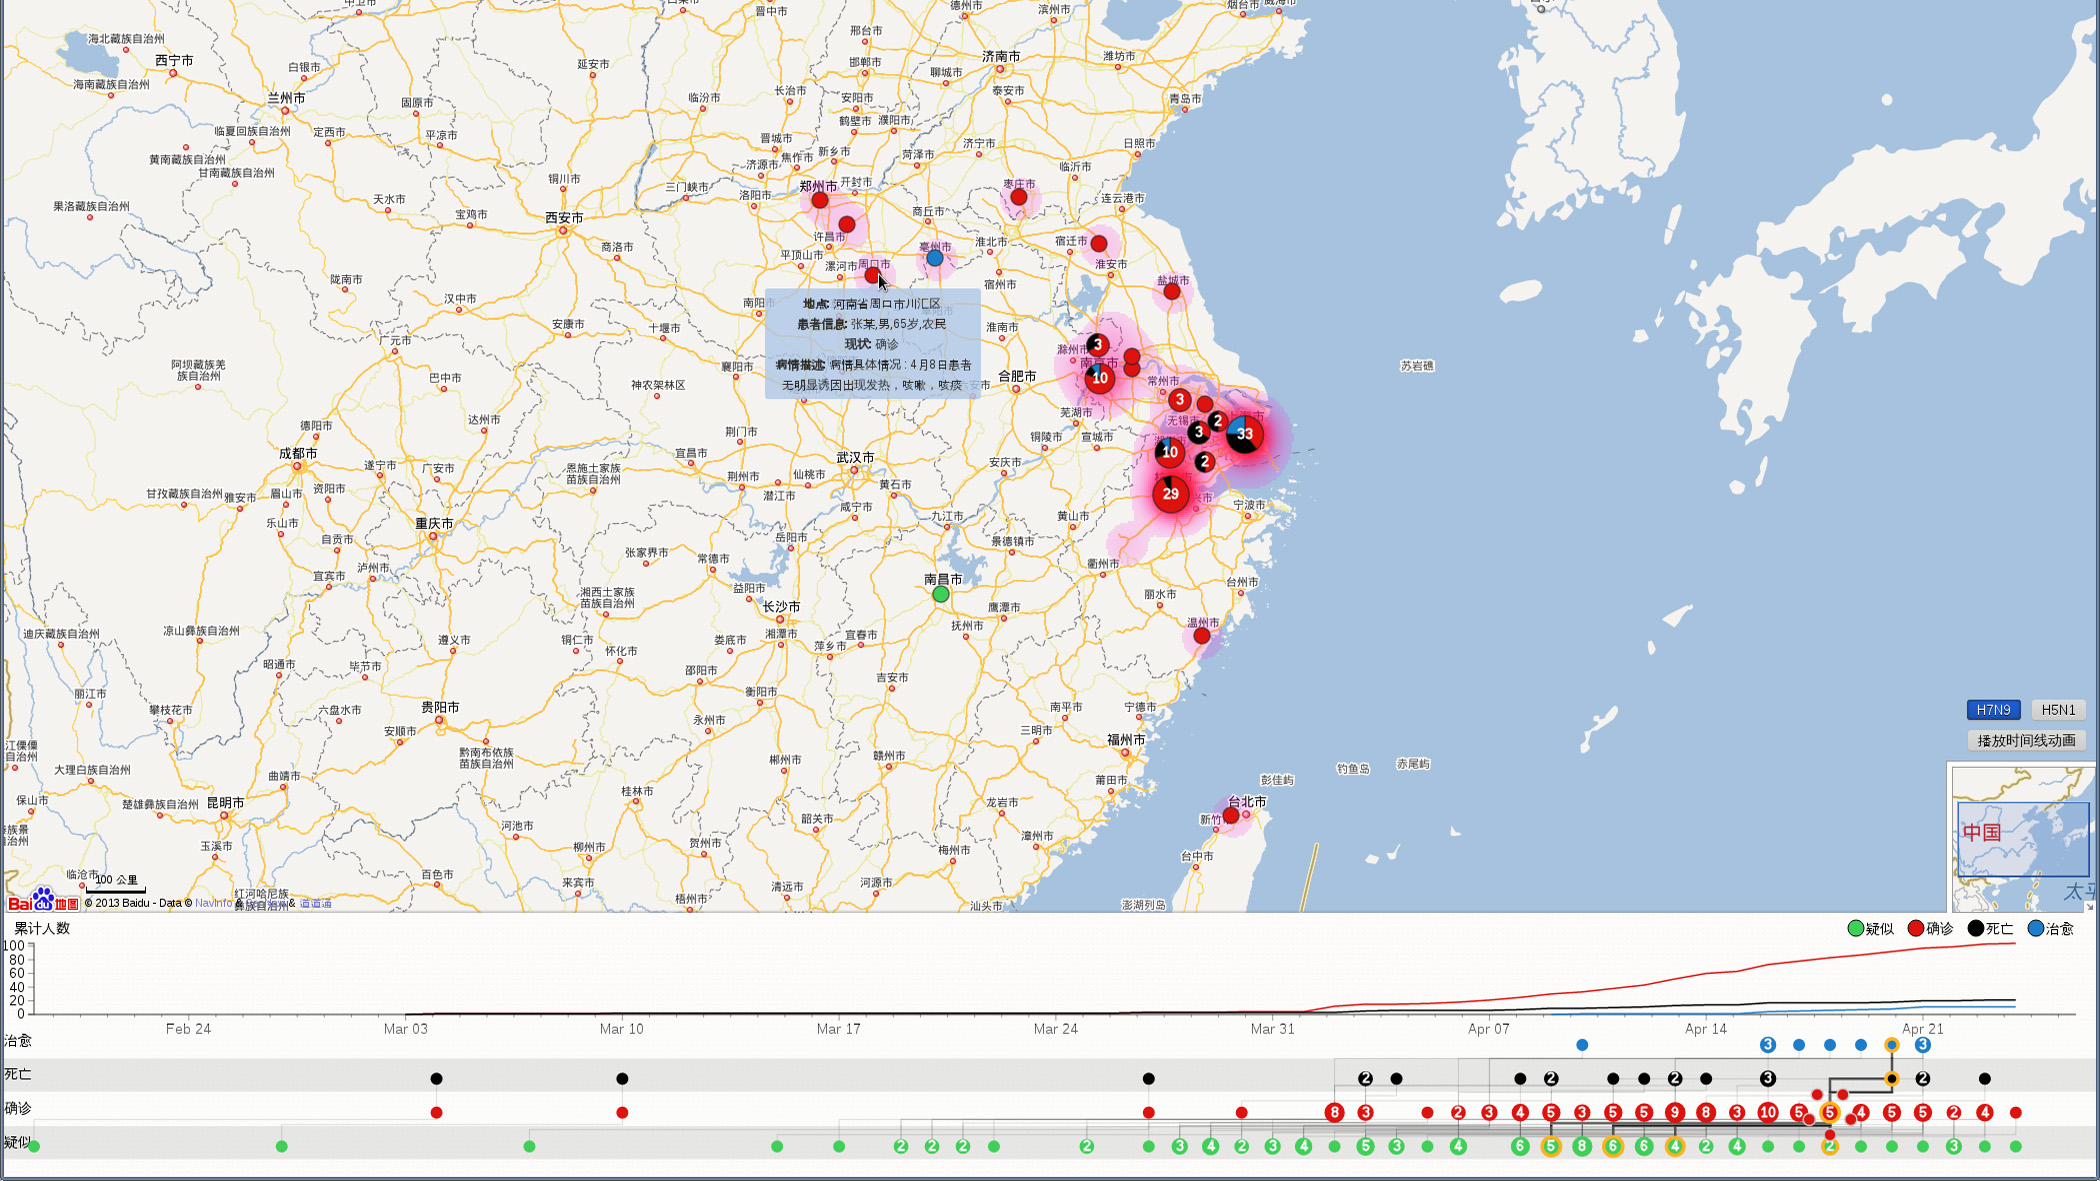Select the lone blue dot near Apr 10

point(1582,1045)
